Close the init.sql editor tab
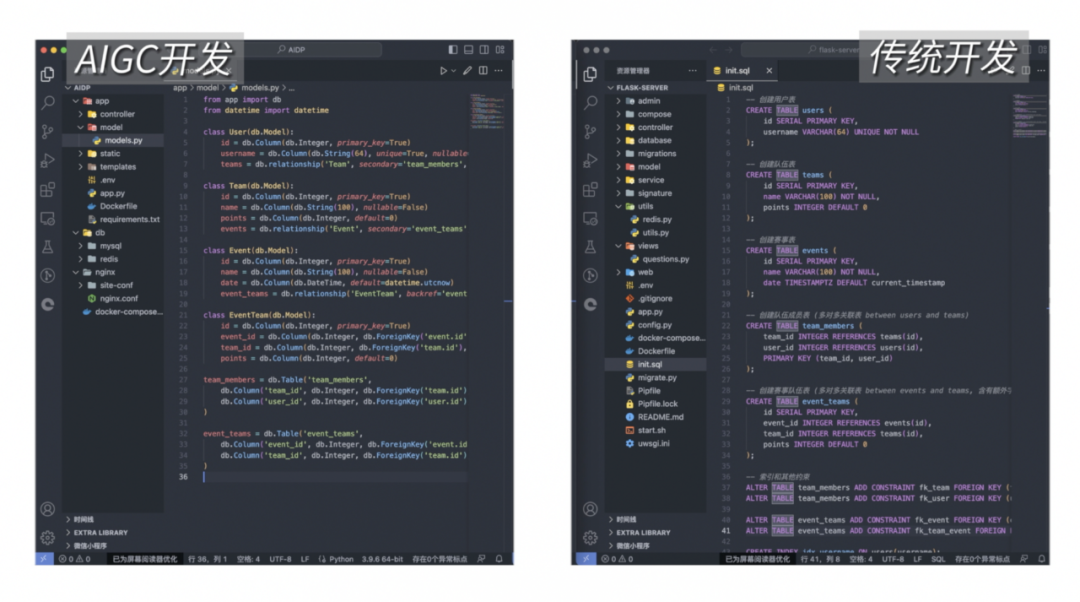This screenshot has height=602, width=1080. click(x=769, y=70)
